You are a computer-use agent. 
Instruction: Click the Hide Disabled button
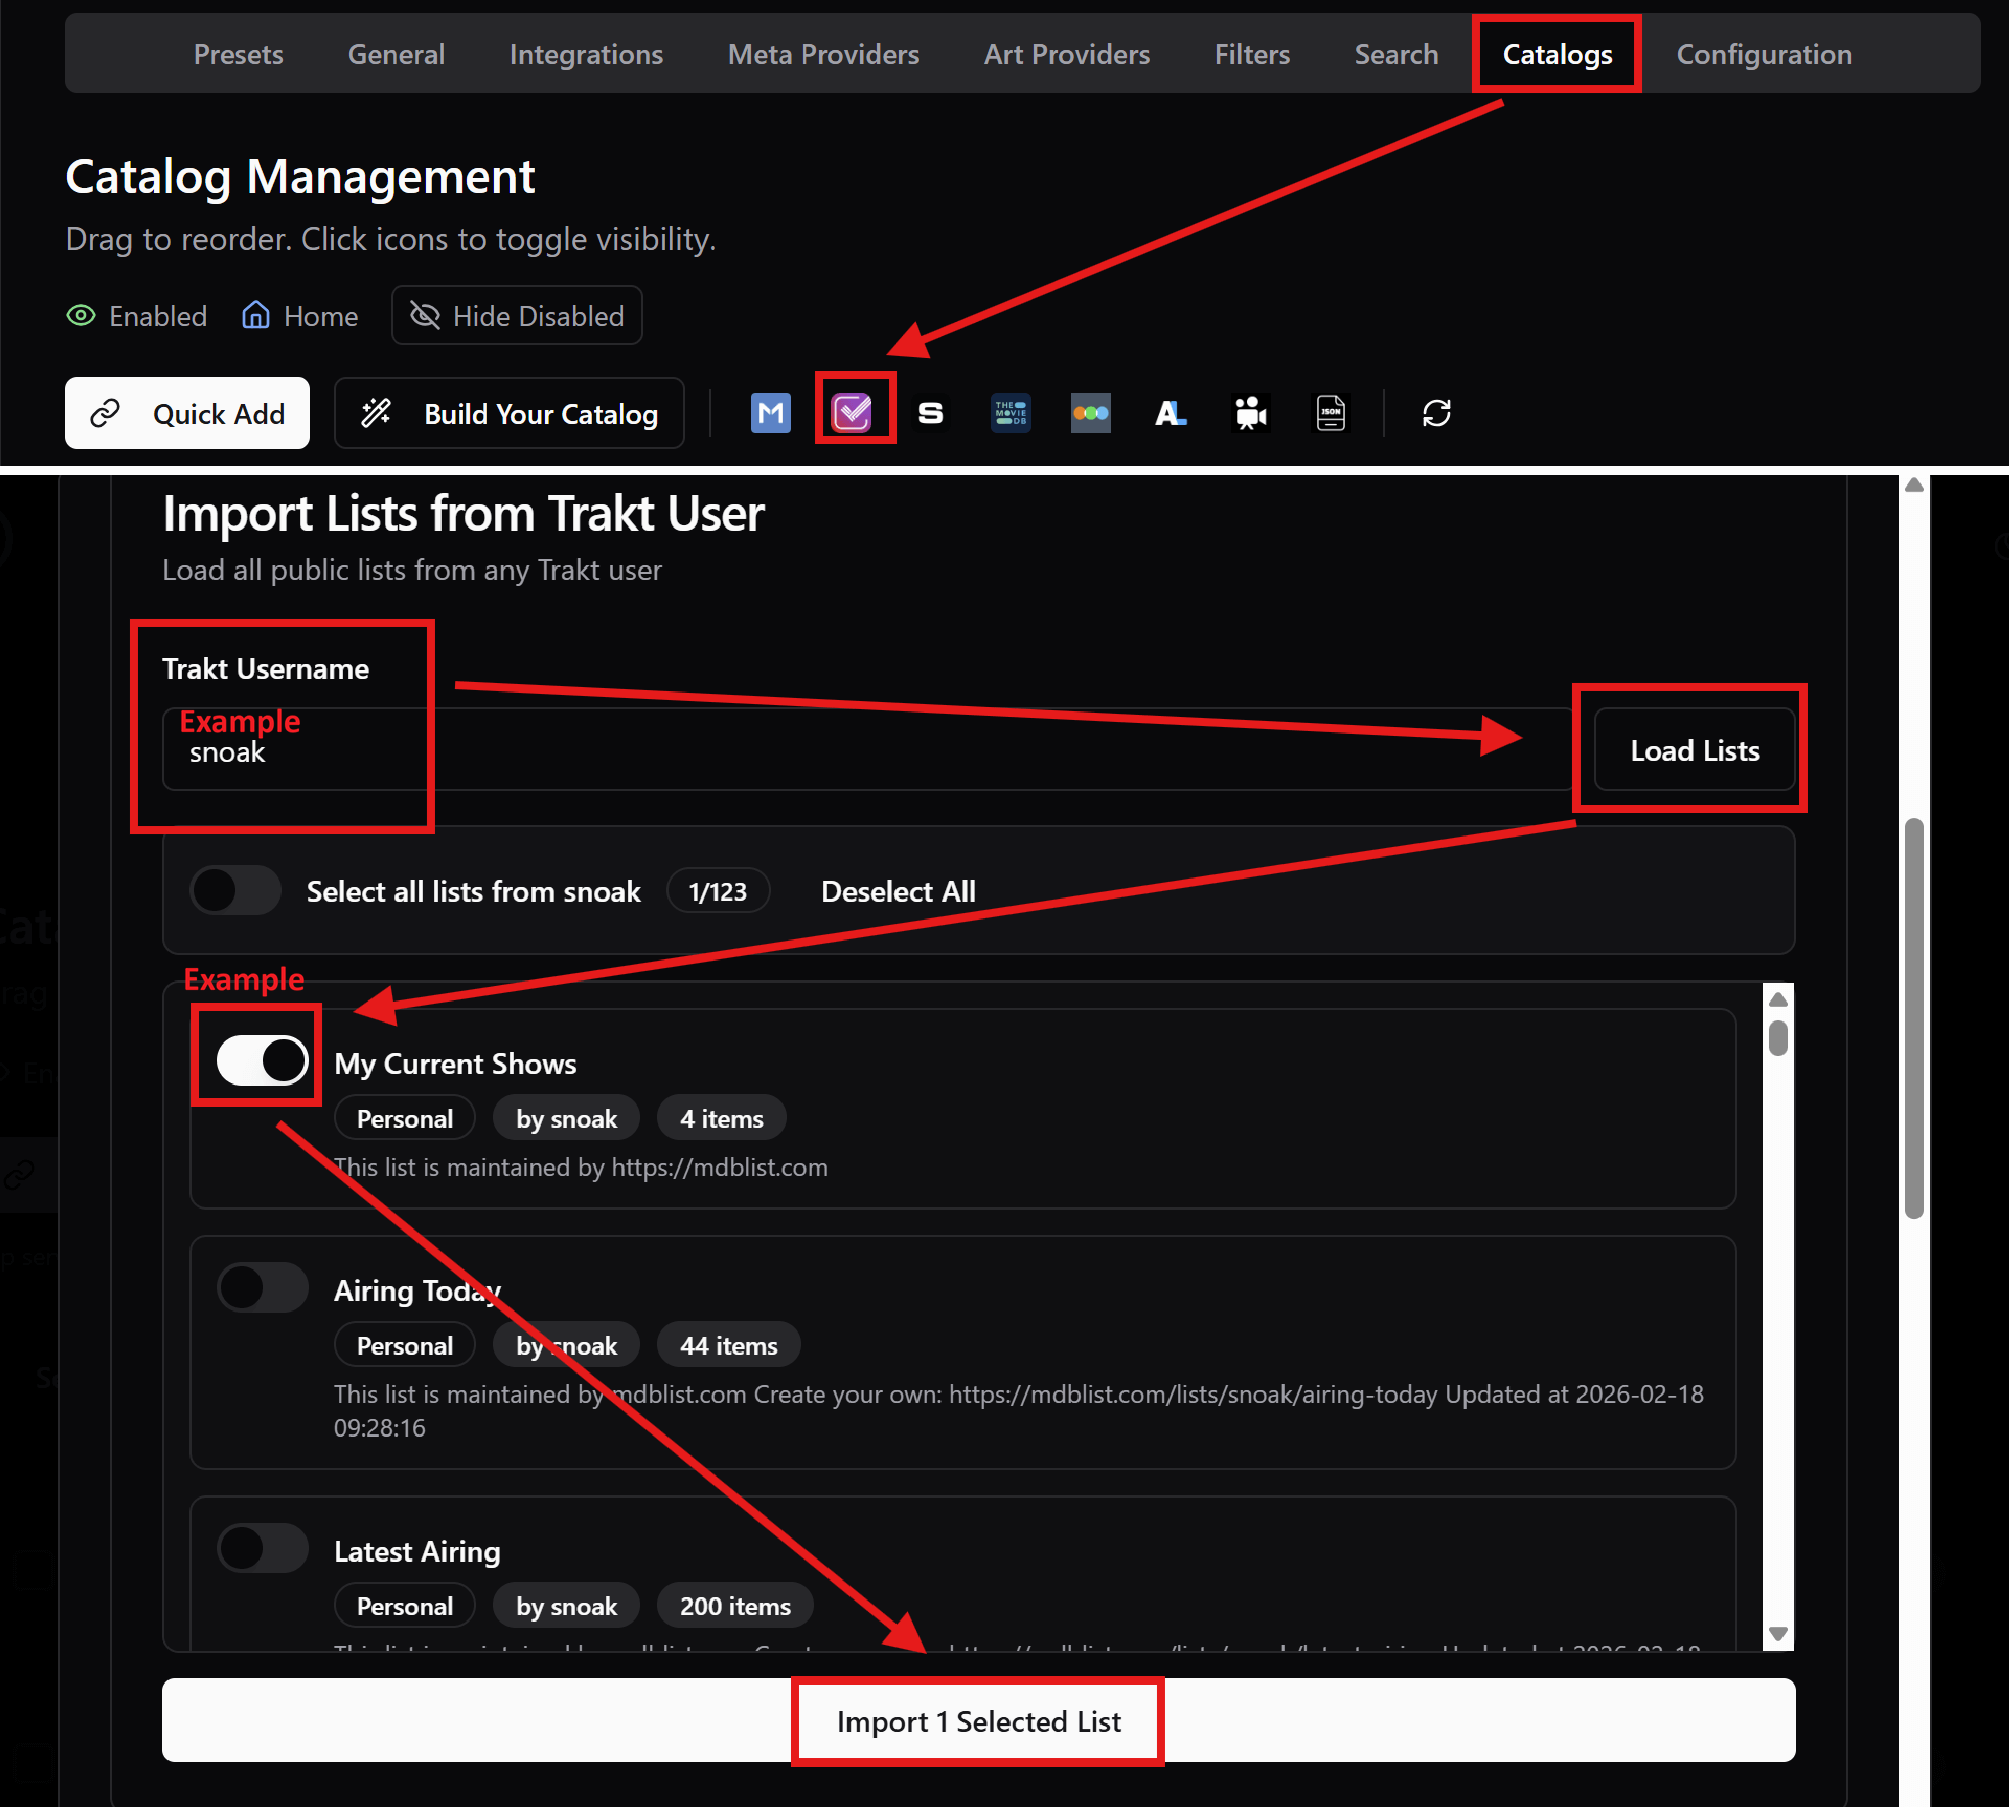[517, 316]
